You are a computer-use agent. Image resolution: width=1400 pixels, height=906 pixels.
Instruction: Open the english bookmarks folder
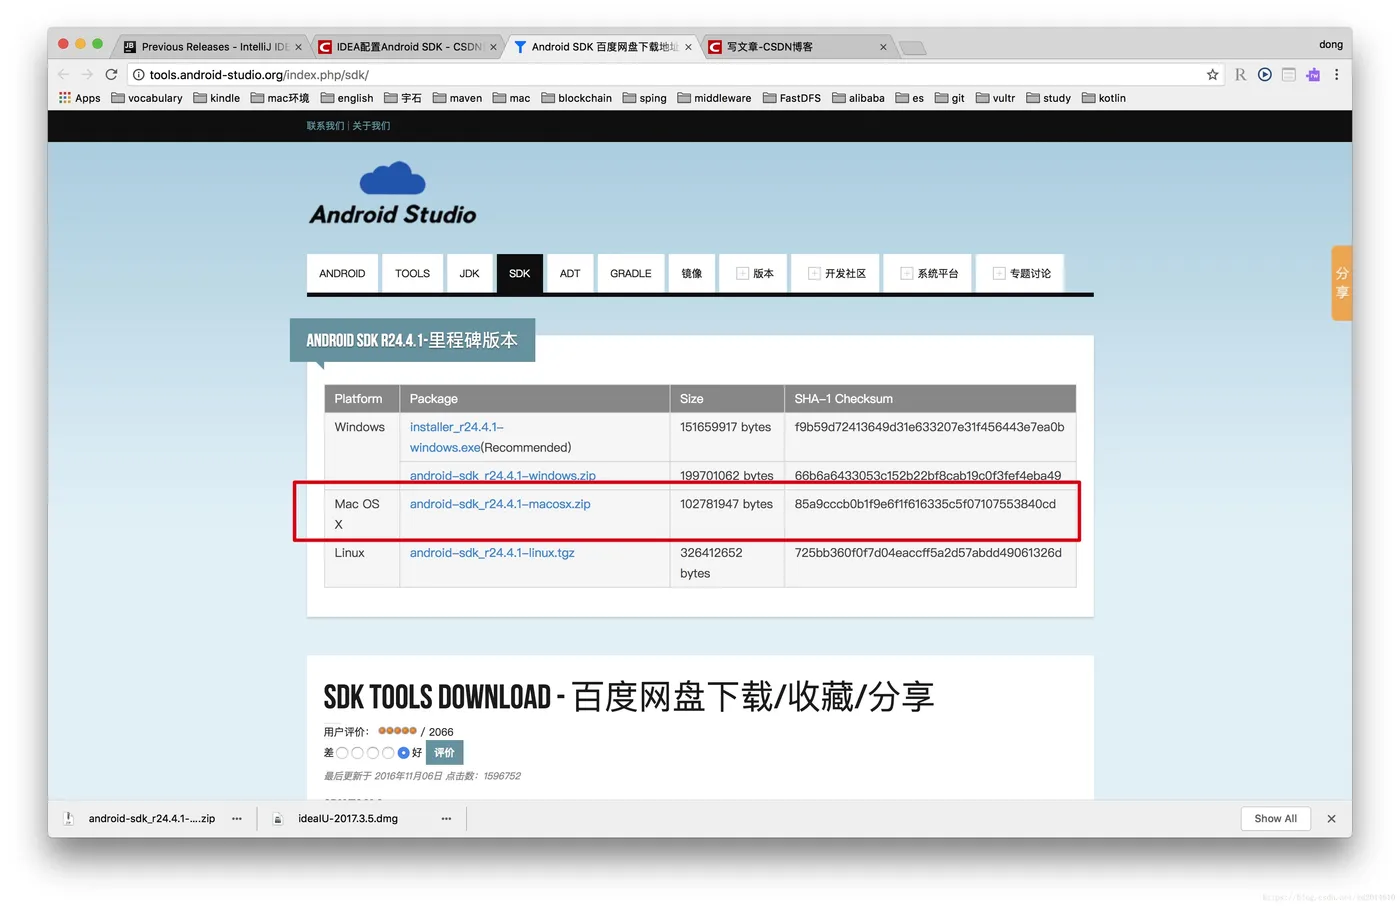pyautogui.click(x=347, y=98)
